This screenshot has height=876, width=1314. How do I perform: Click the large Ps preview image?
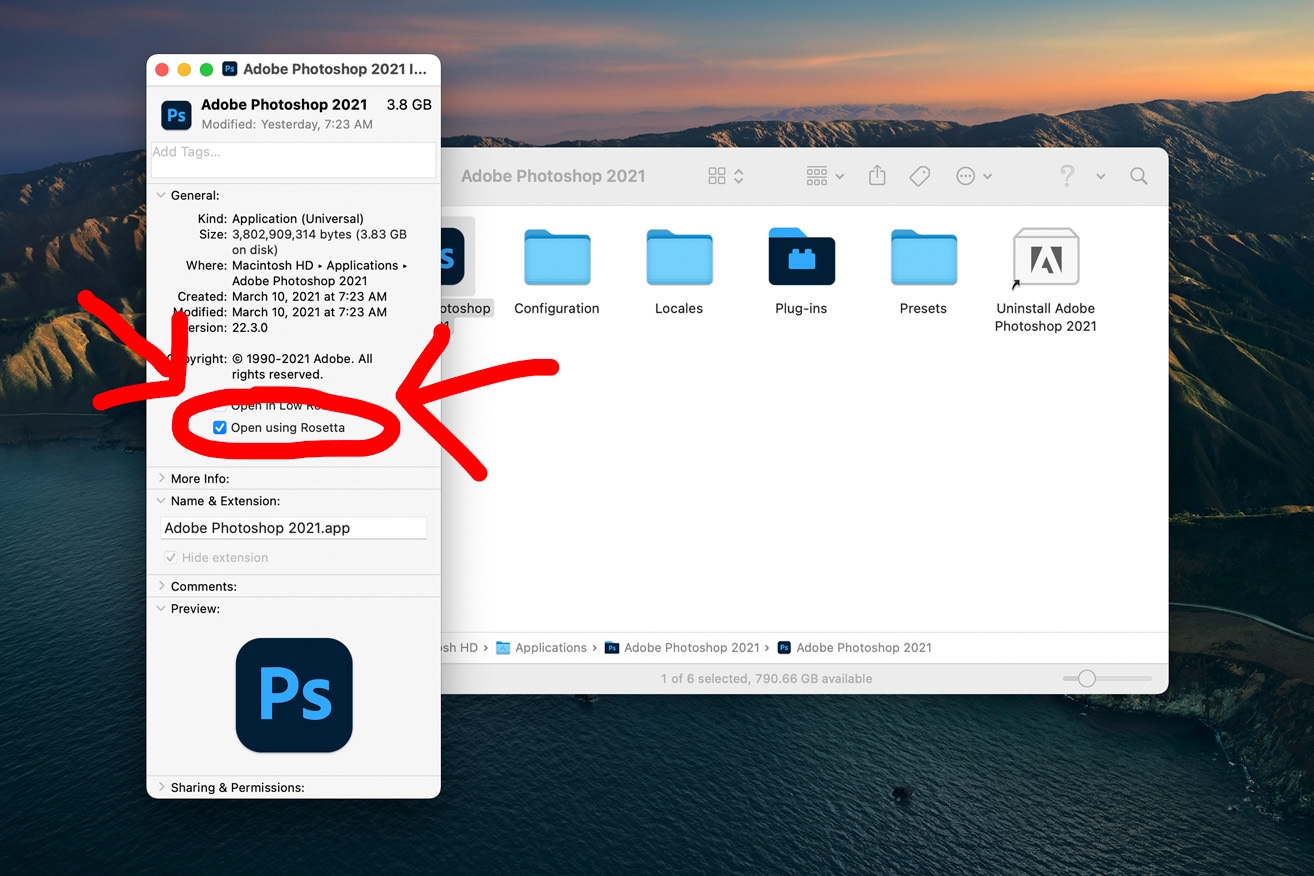(294, 695)
